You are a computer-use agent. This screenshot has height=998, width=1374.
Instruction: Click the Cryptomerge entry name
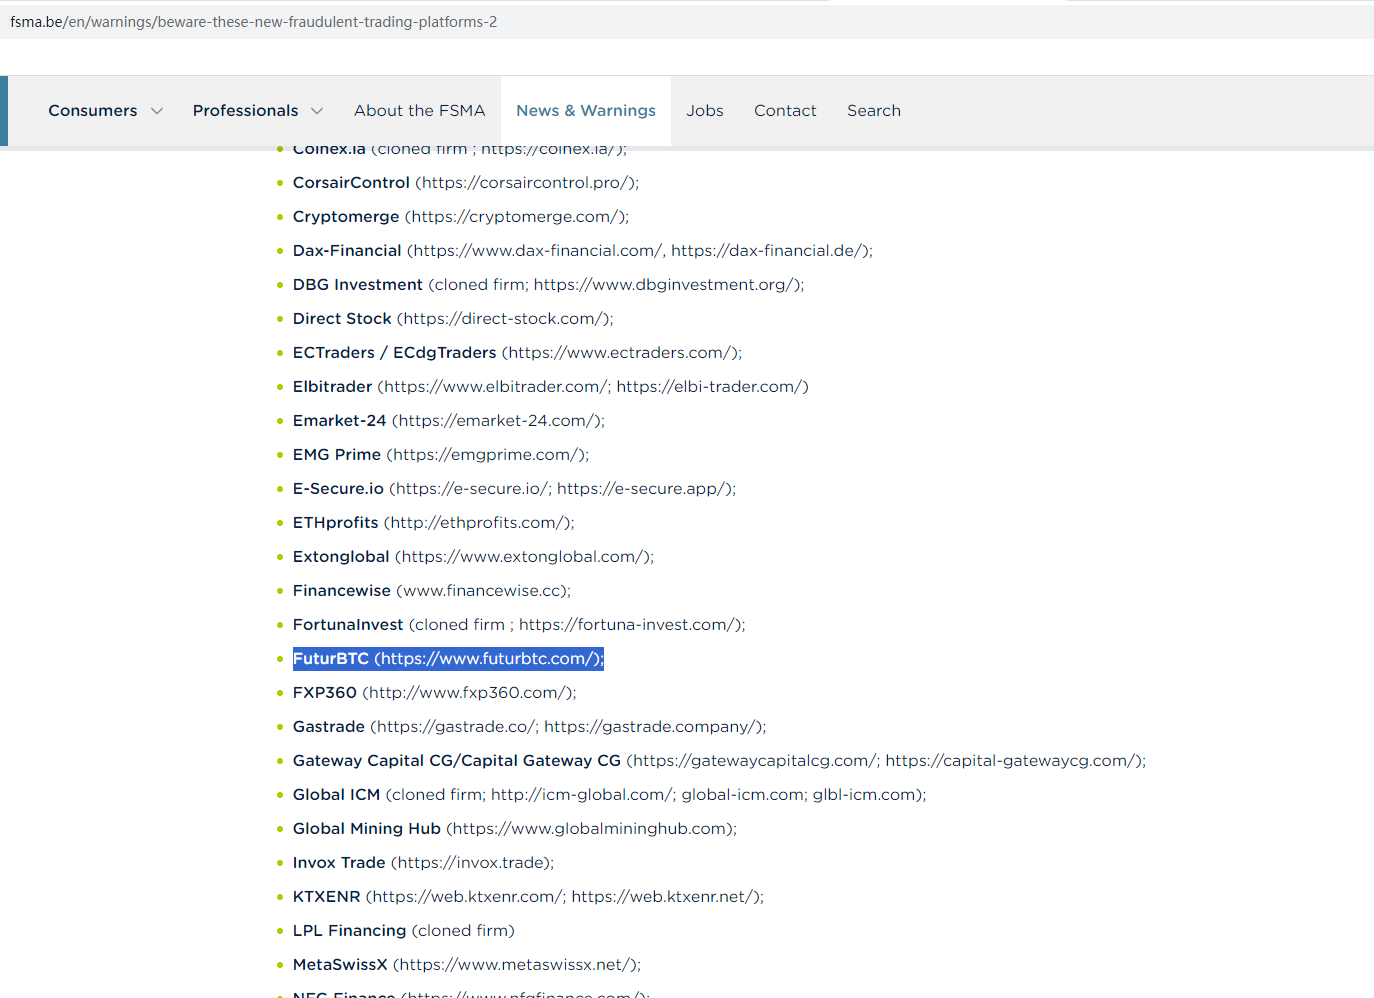(346, 217)
